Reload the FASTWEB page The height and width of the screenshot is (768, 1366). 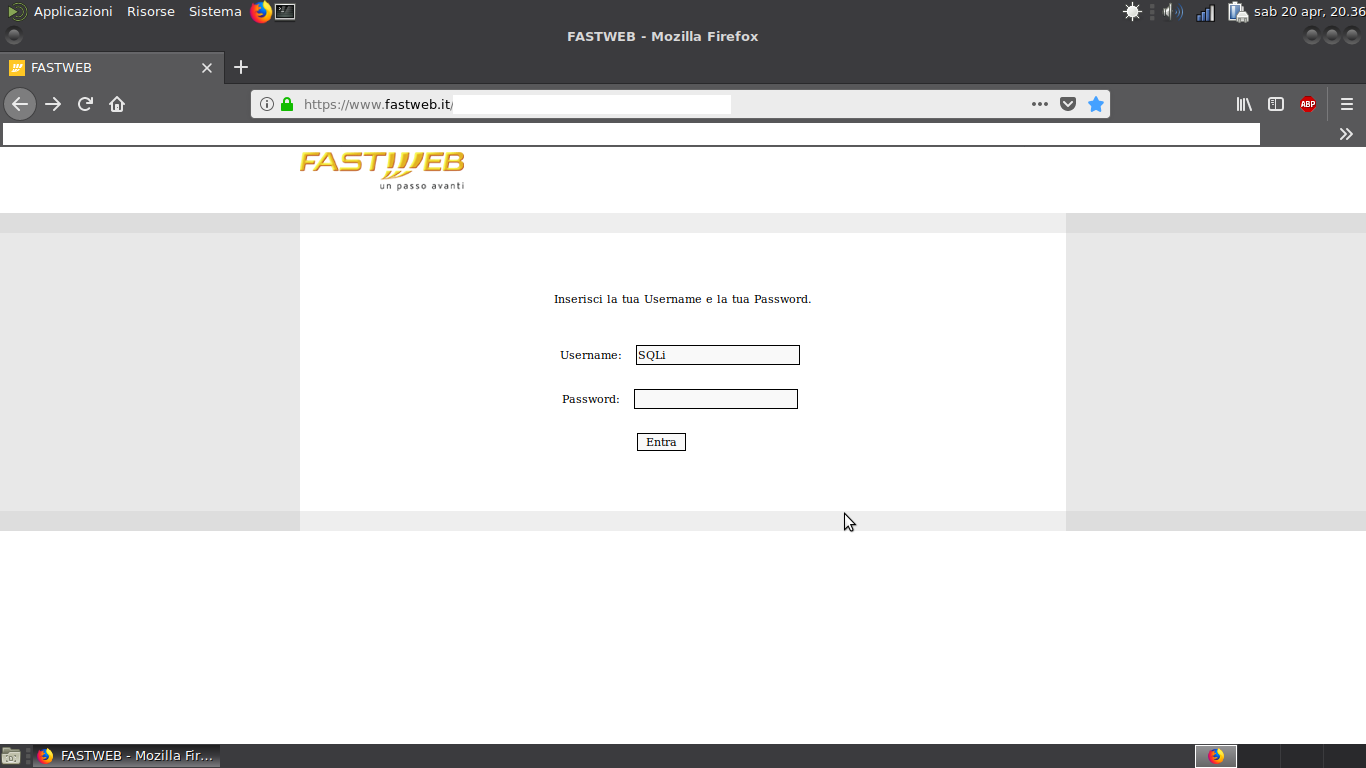click(x=85, y=104)
